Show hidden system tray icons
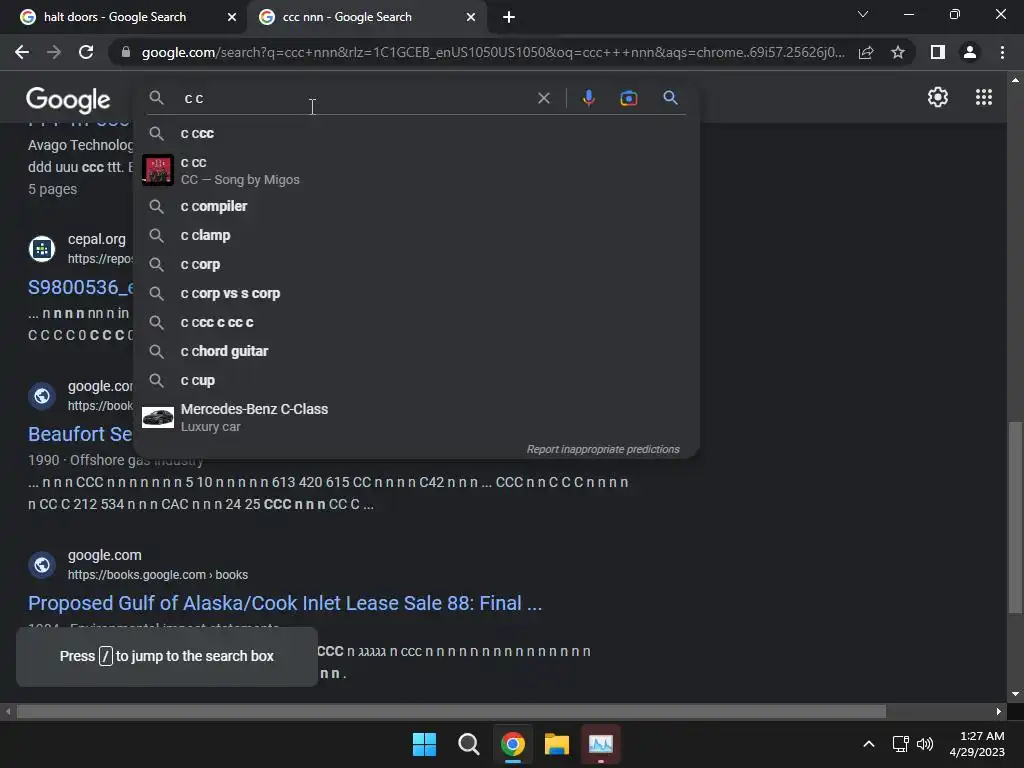This screenshot has height=768, width=1024. pyautogui.click(x=869, y=744)
